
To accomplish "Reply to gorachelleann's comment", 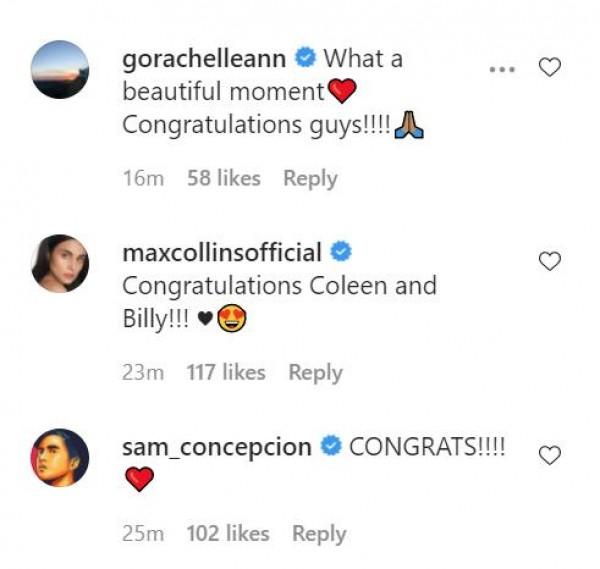I will tap(310, 178).
